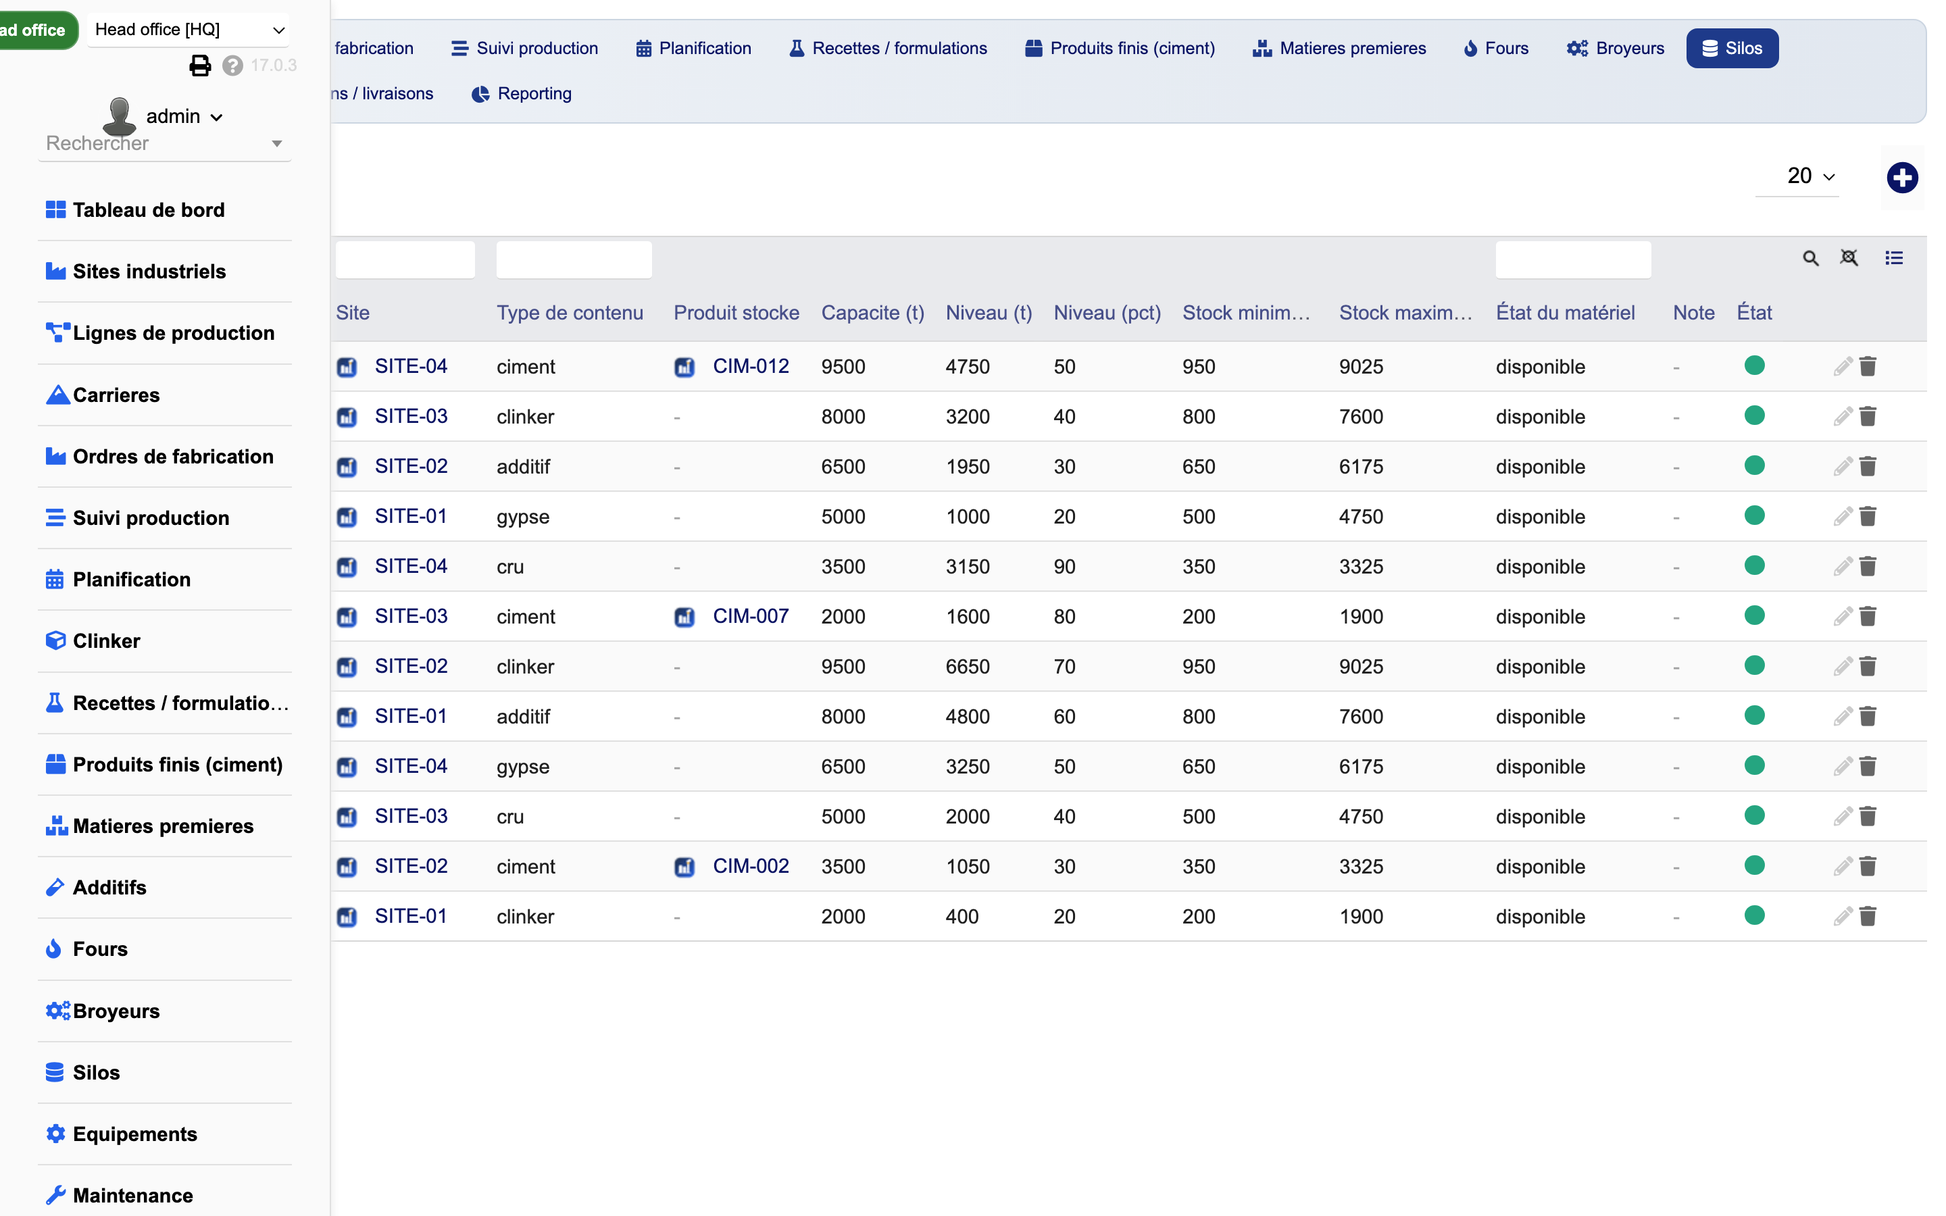The image size is (1946, 1216).
Task: Delete the SITE-02 clinker 9500 row
Action: (1867, 666)
